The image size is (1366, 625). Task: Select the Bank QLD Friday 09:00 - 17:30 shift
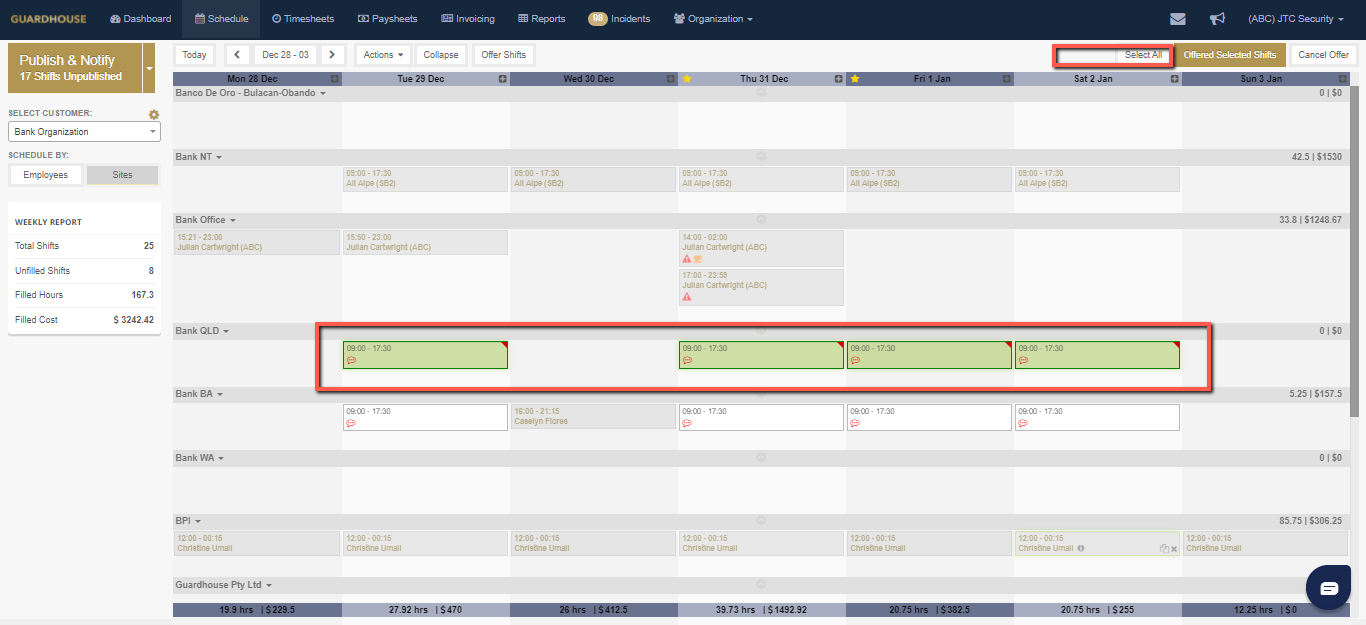[930, 355]
